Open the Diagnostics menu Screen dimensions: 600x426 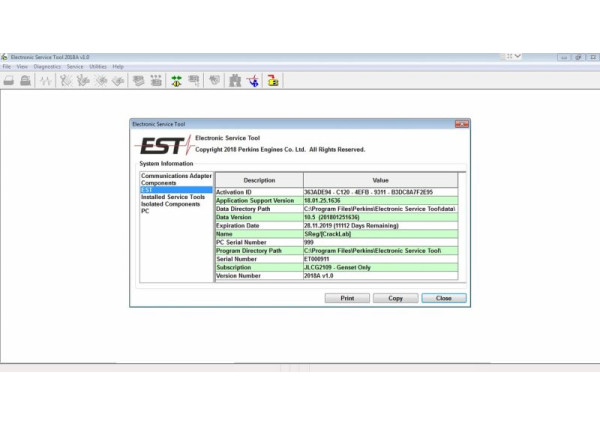click(47, 66)
